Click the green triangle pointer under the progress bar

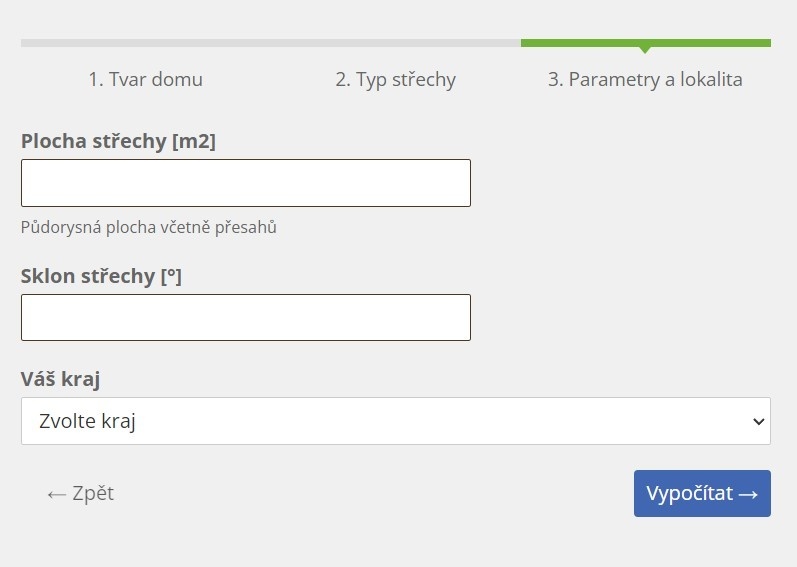[x=645, y=50]
